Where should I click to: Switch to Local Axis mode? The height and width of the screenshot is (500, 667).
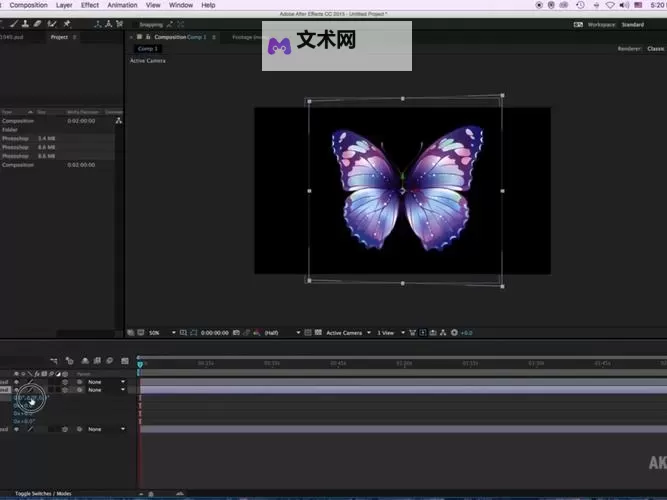click(98, 24)
